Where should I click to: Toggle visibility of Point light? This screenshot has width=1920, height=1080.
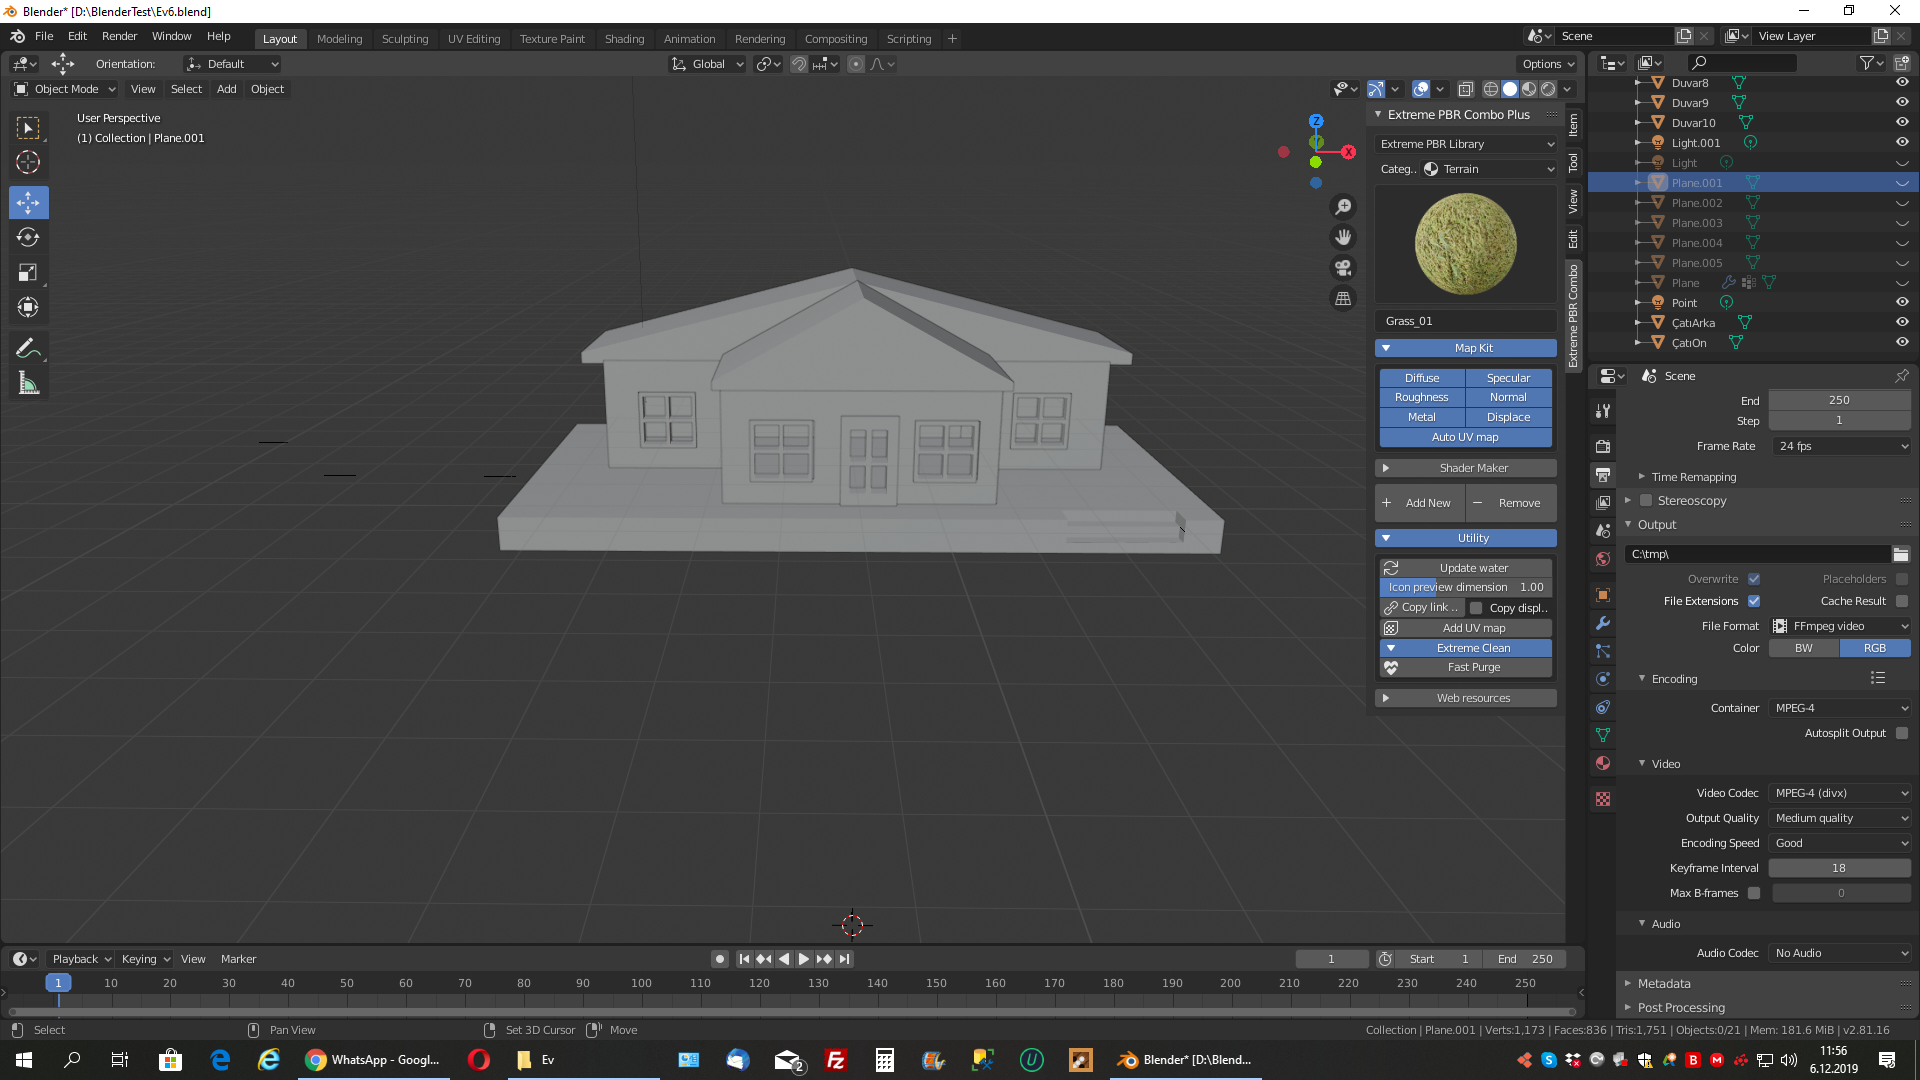1902,302
